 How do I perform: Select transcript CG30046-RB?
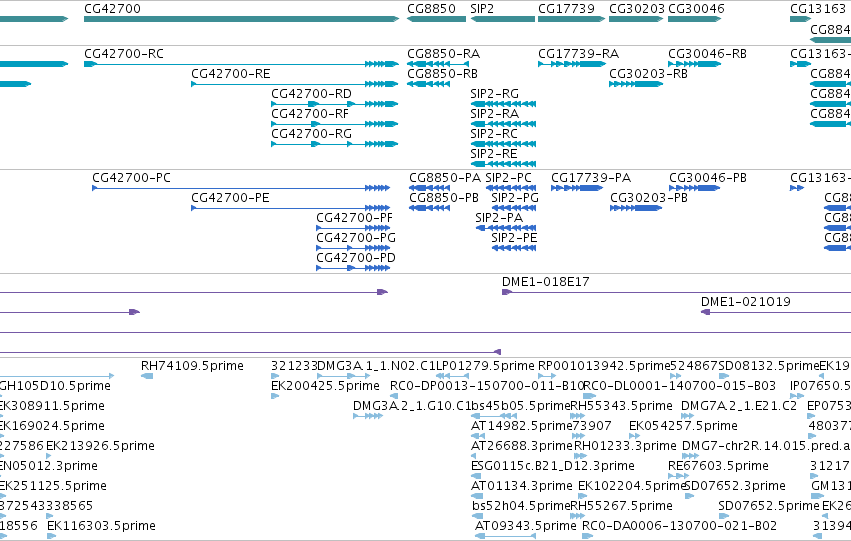(x=695, y=64)
